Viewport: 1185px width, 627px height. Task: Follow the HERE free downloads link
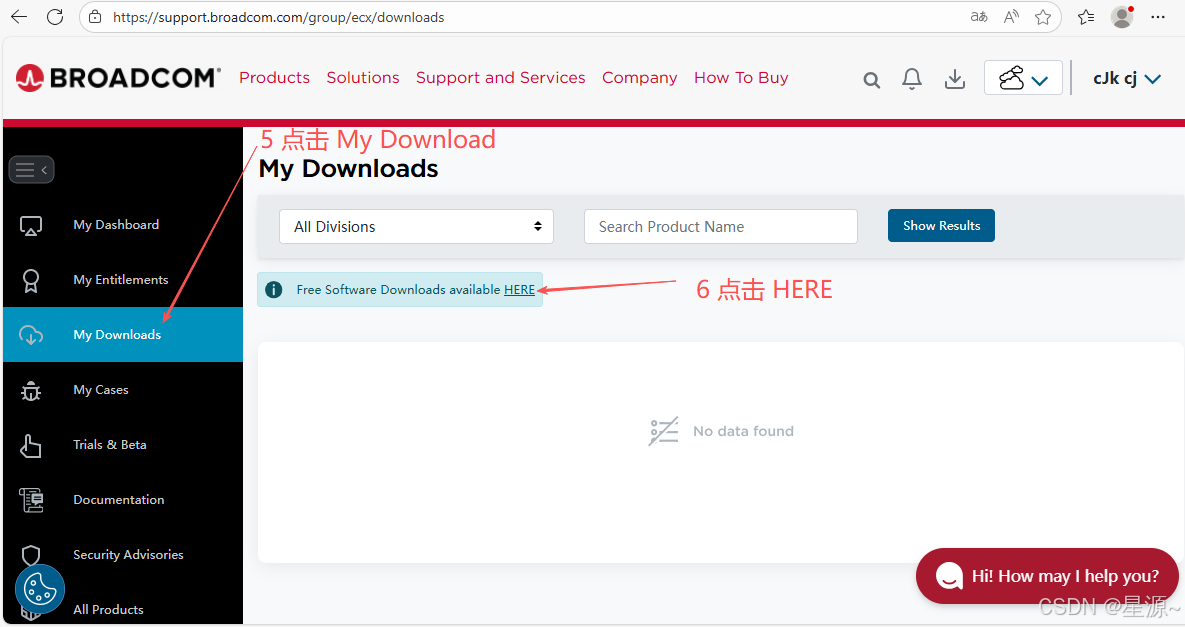pyautogui.click(x=519, y=290)
